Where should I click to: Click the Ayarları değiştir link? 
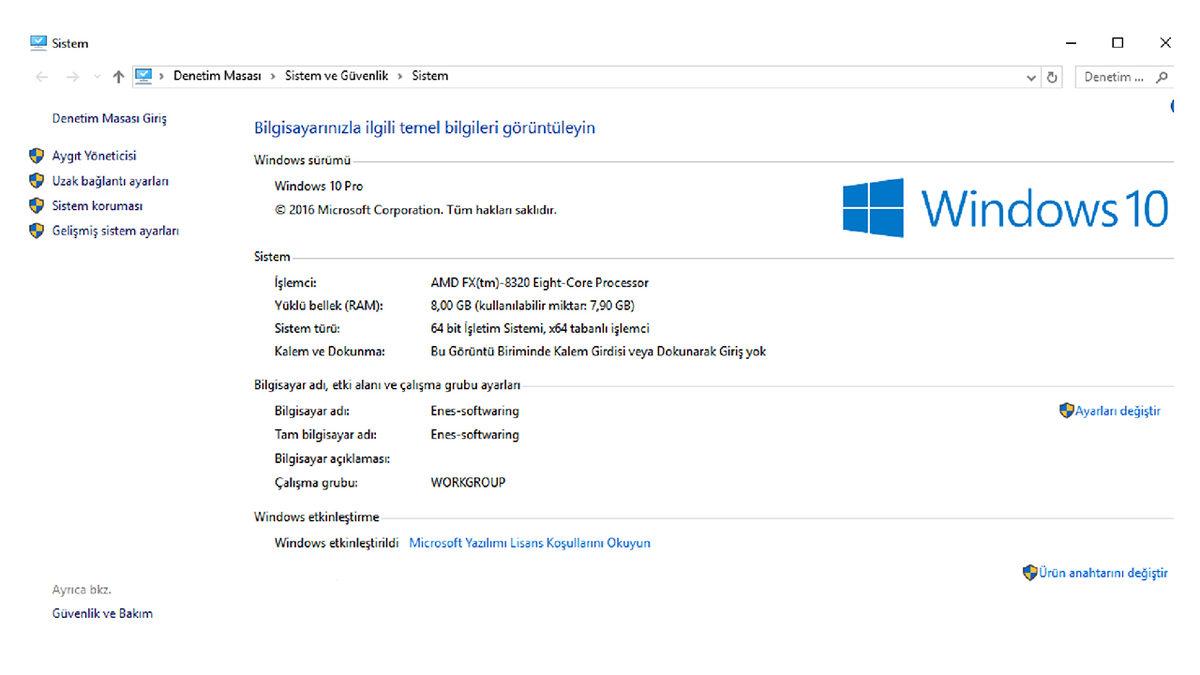click(x=1117, y=410)
